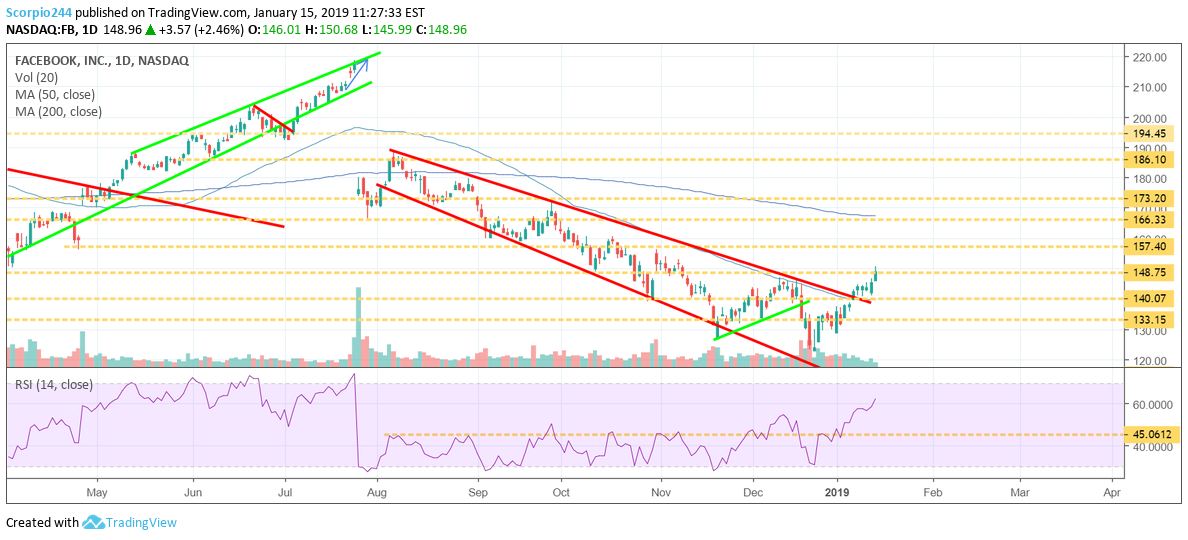Select the 166.33 price level label
The width and height of the screenshot is (1188, 540).
point(1150,219)
